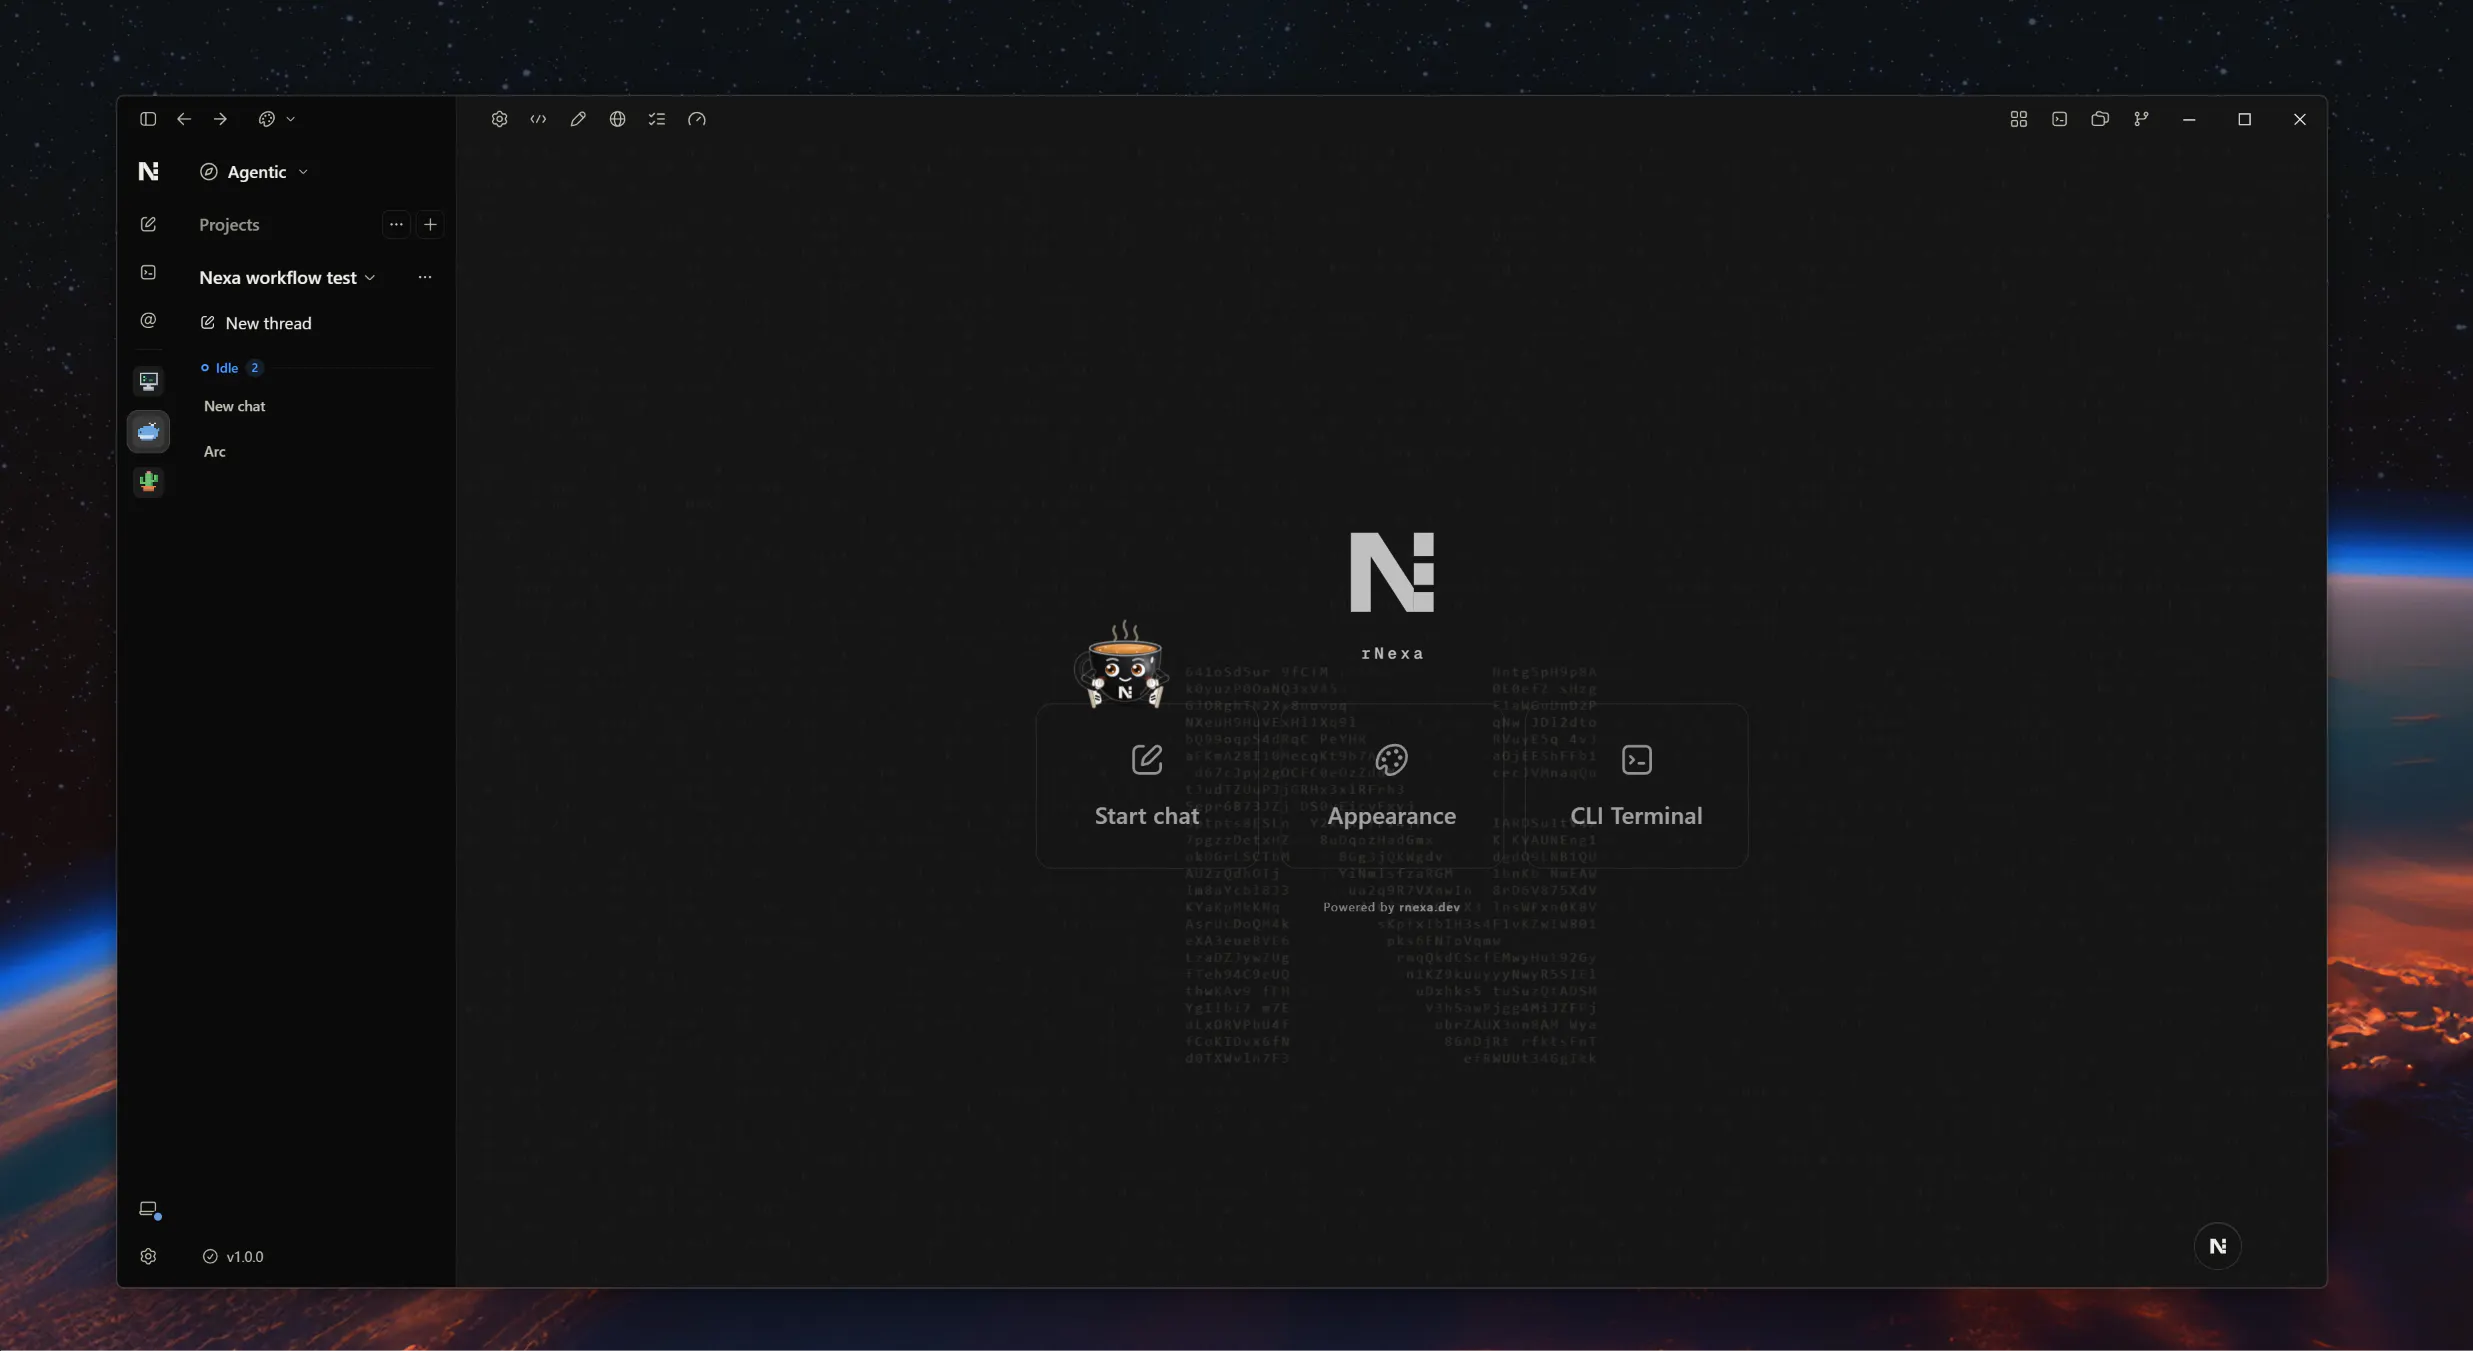Image resolution: width=2473 pixels, height=1351 pixels.
Task: Click the Projects heading
Action: pos(229,224)
